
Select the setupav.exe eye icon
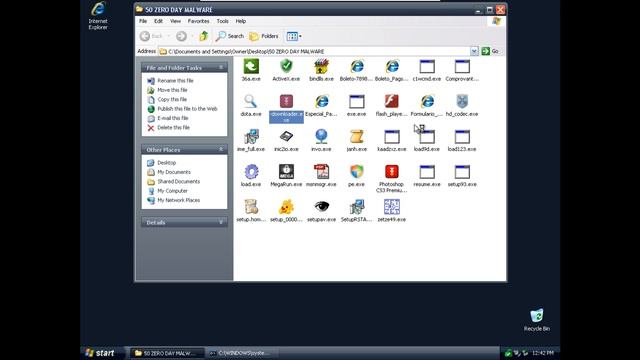tap(321, 207)
